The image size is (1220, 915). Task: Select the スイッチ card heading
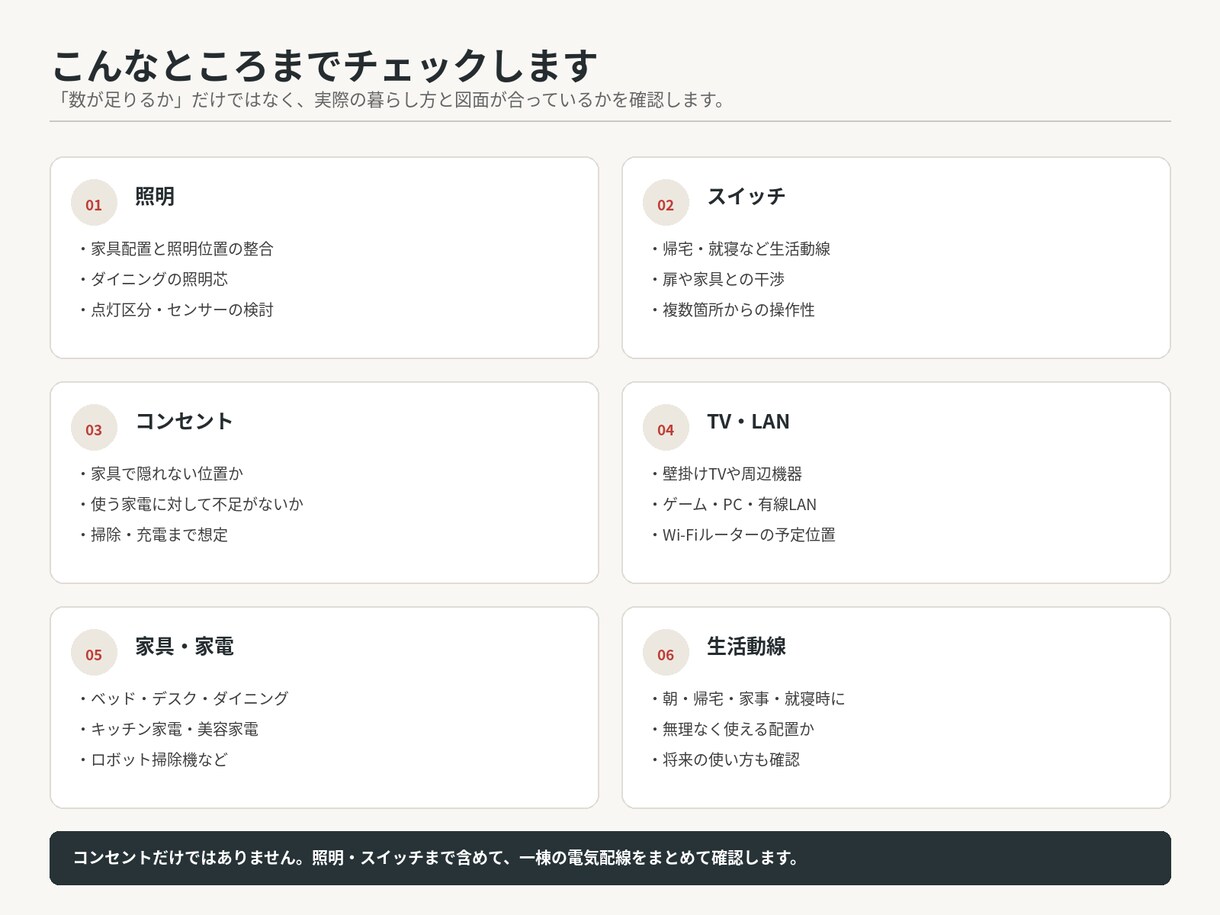click(x=746, y=196)
